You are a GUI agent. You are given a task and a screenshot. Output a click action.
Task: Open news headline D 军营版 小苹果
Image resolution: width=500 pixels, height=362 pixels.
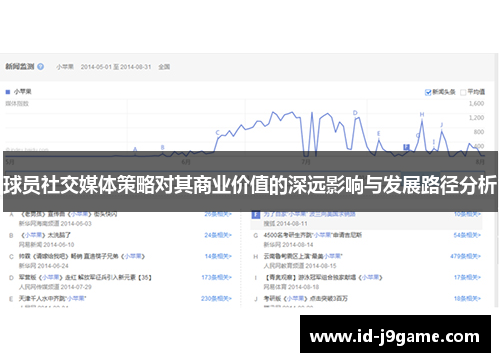85,277
